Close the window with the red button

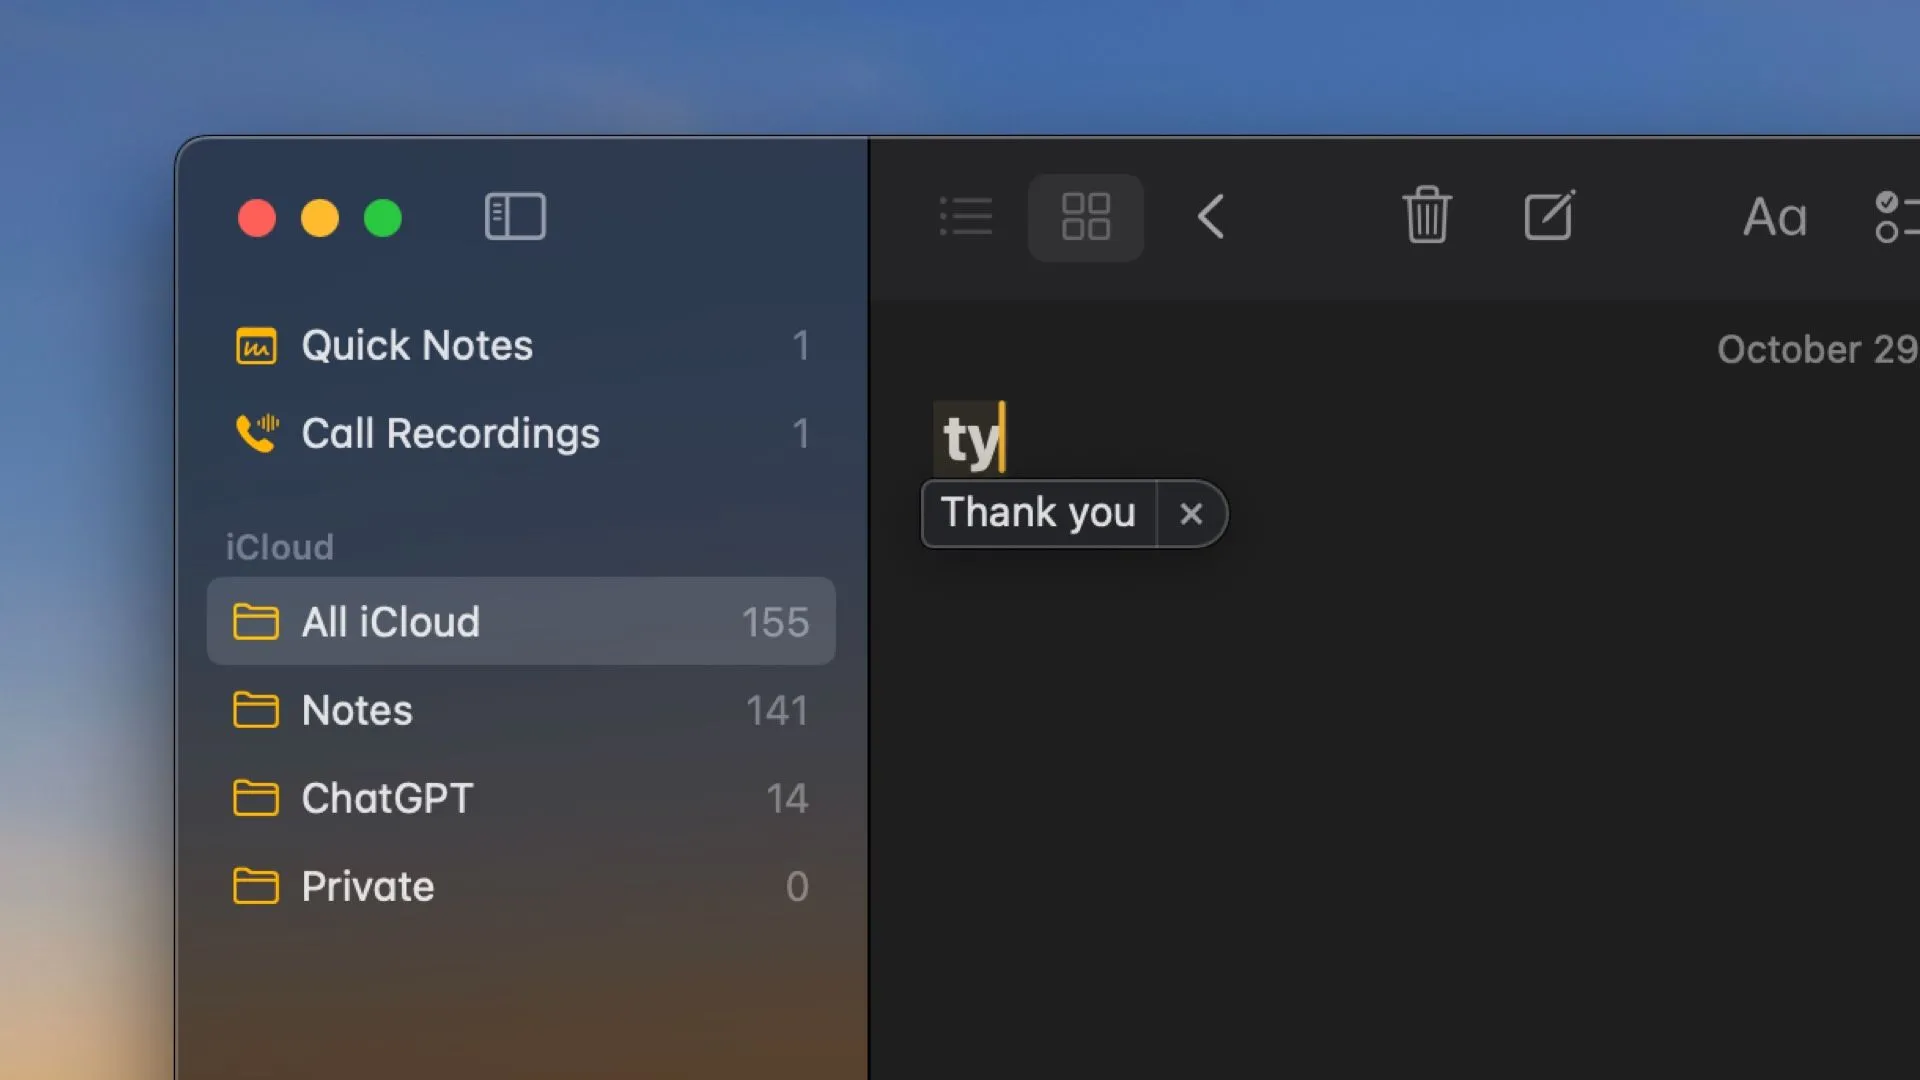click(x=257, y=218)
